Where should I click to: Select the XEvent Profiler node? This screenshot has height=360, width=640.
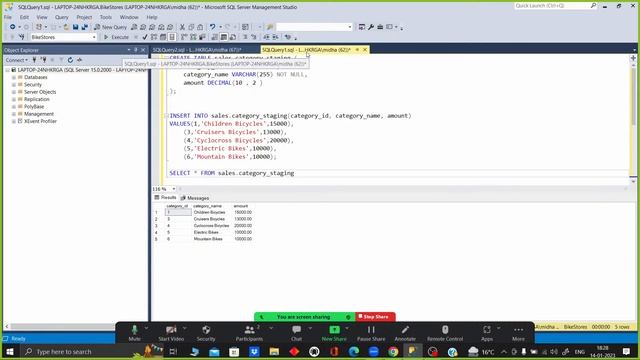(x=40, y=121)
